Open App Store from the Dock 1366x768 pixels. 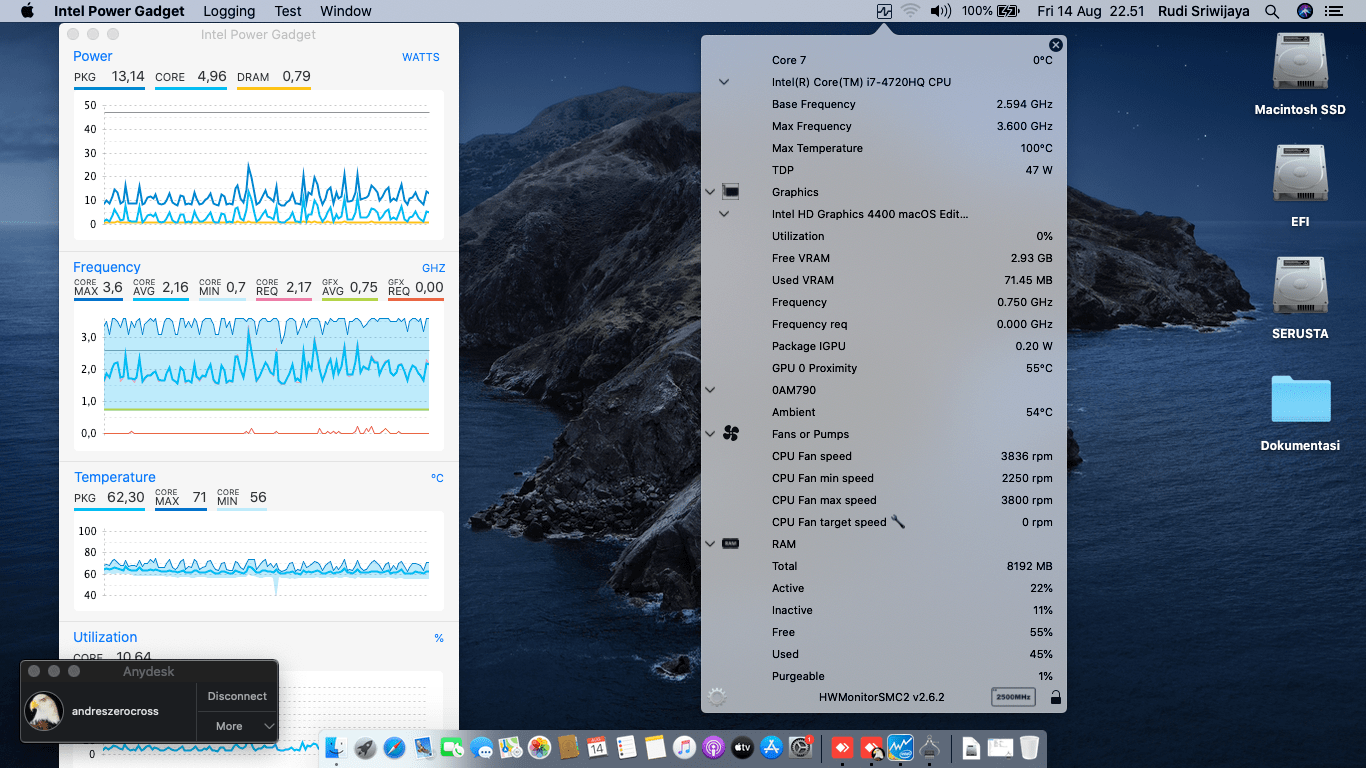[x=771, y=747]
